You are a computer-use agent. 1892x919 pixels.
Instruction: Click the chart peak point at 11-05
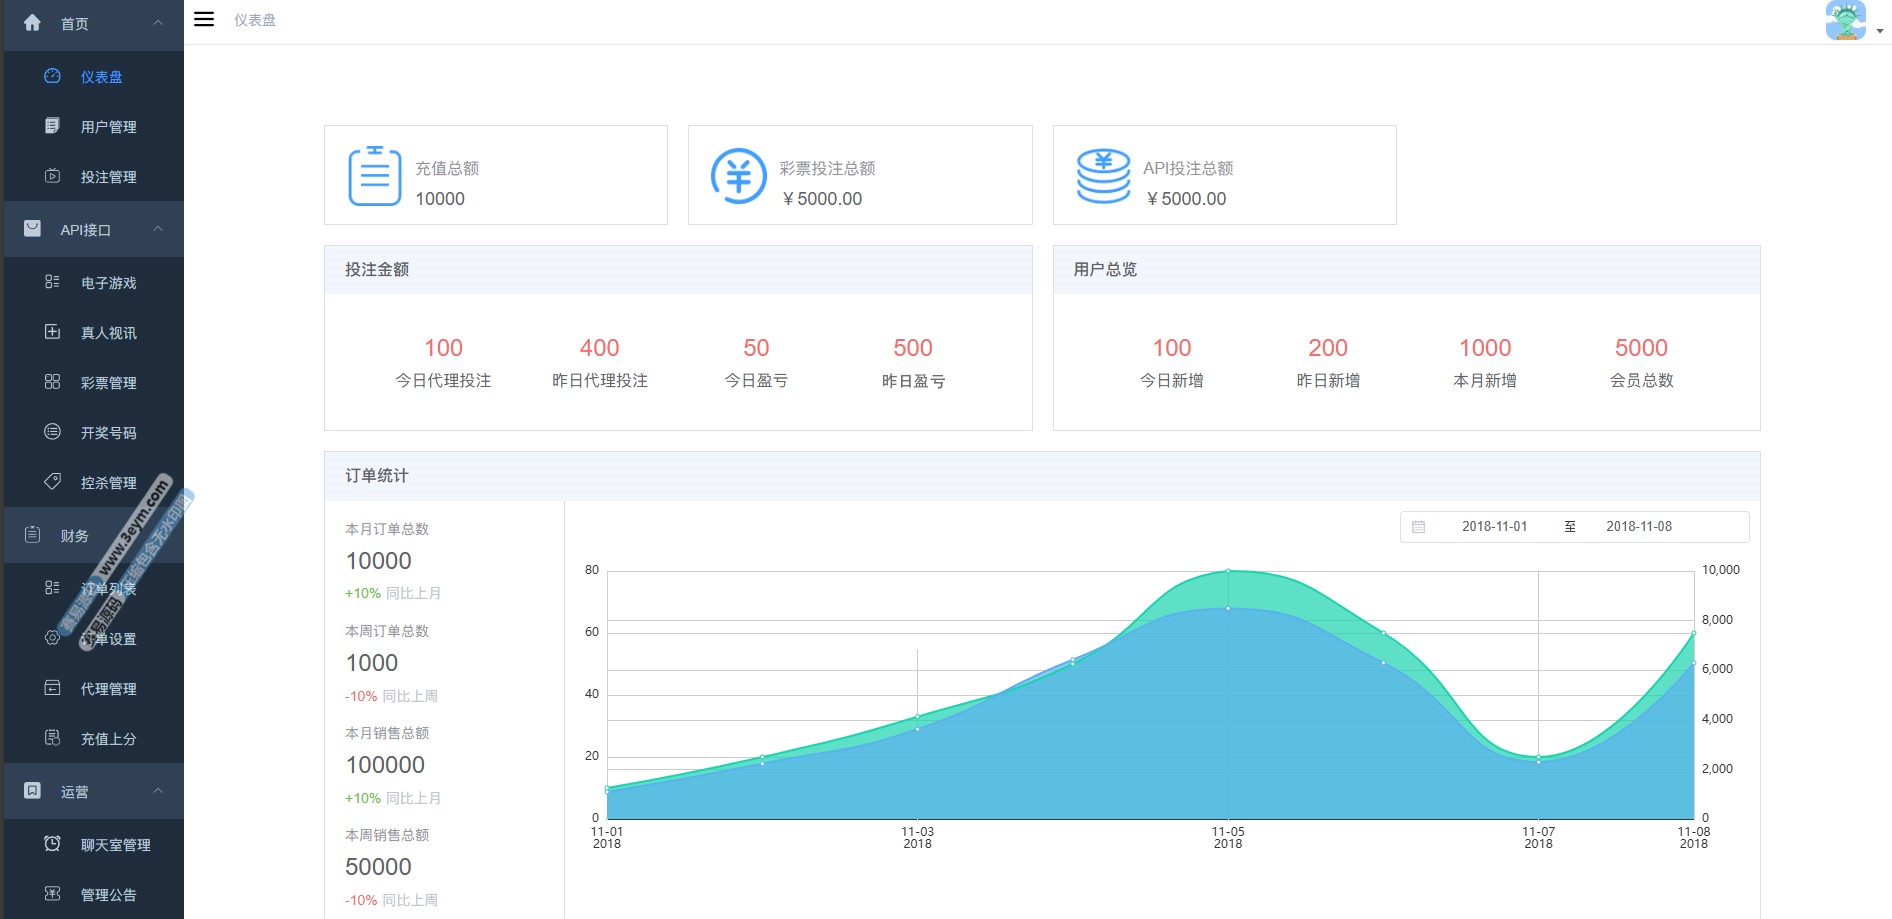(x=1228, y=571)
